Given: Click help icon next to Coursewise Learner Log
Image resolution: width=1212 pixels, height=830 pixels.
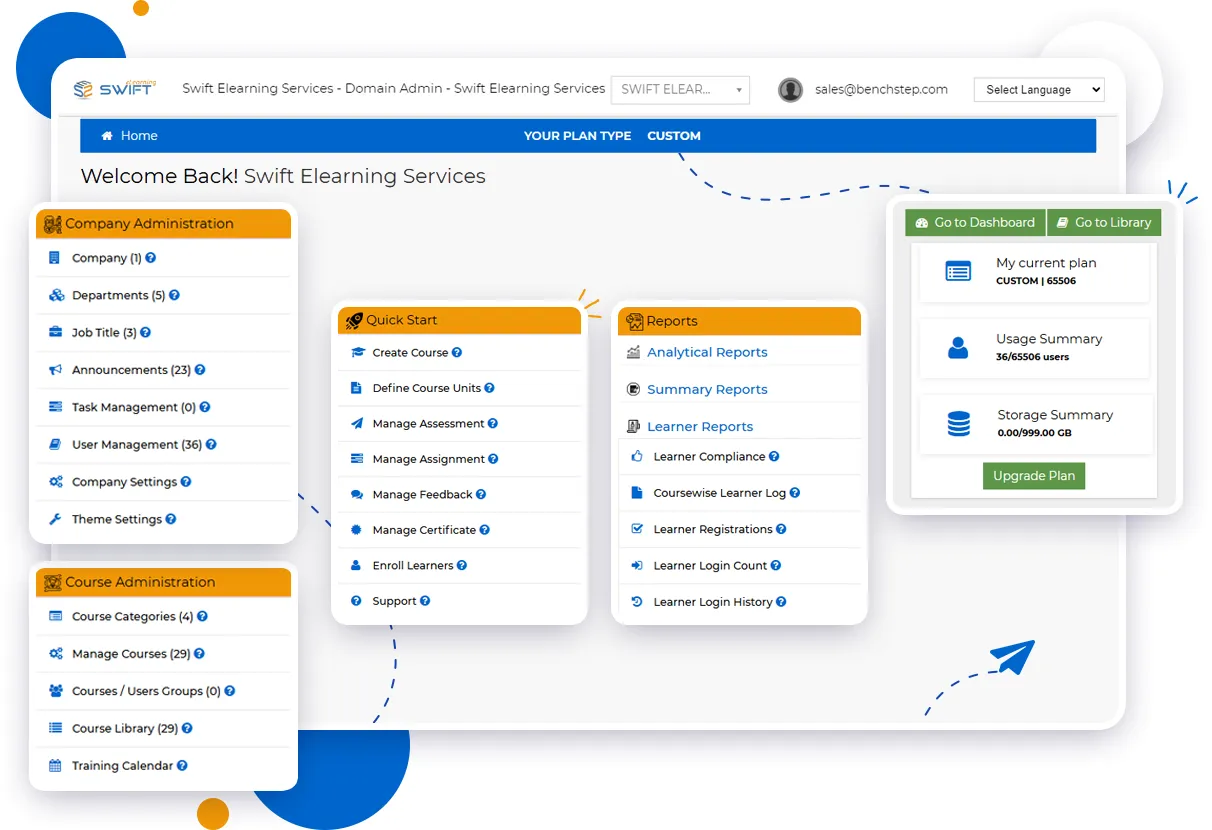Looking at the screenshot, I should pos(795,493).
